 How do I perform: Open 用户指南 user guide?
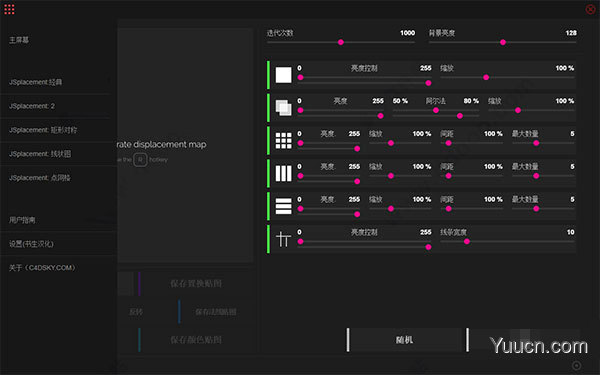click(x=22, y=220)
